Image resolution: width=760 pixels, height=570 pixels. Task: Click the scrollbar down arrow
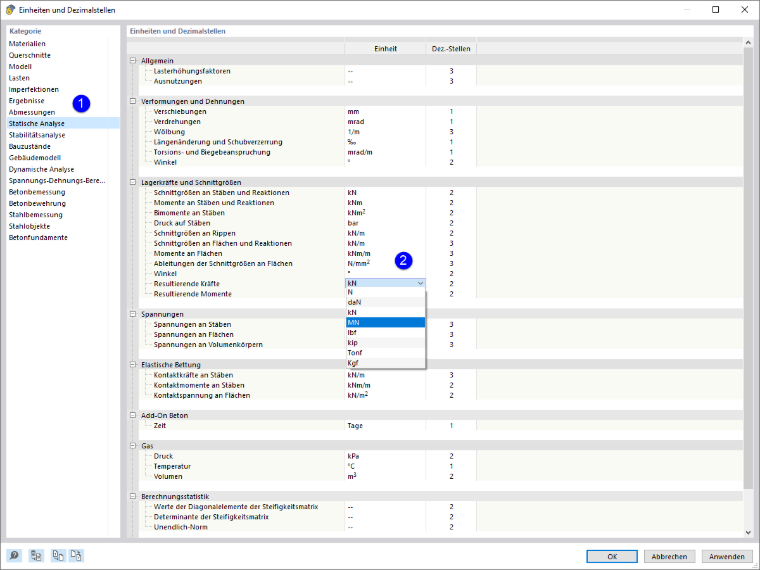(x=748, y=533)
